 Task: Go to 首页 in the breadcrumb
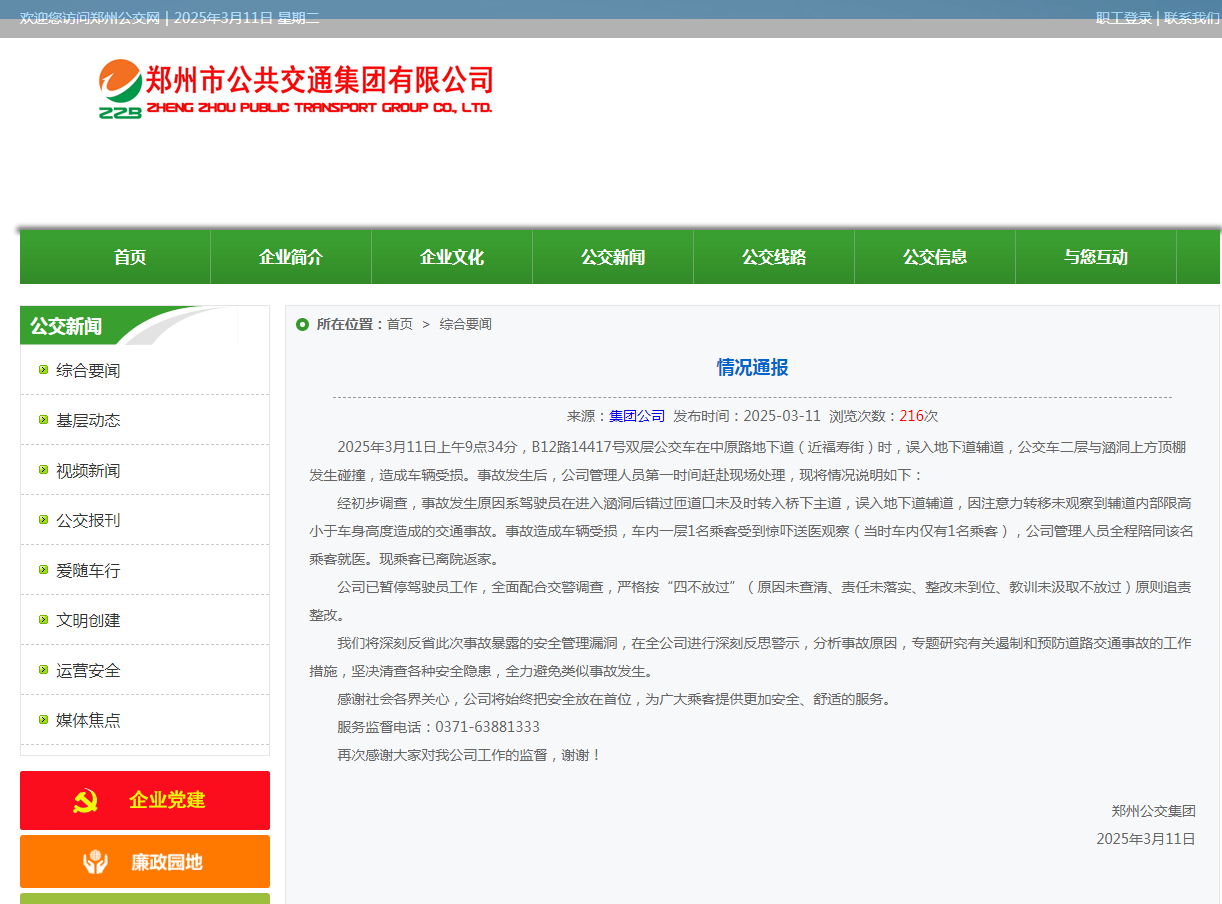(x=400, y=324)
